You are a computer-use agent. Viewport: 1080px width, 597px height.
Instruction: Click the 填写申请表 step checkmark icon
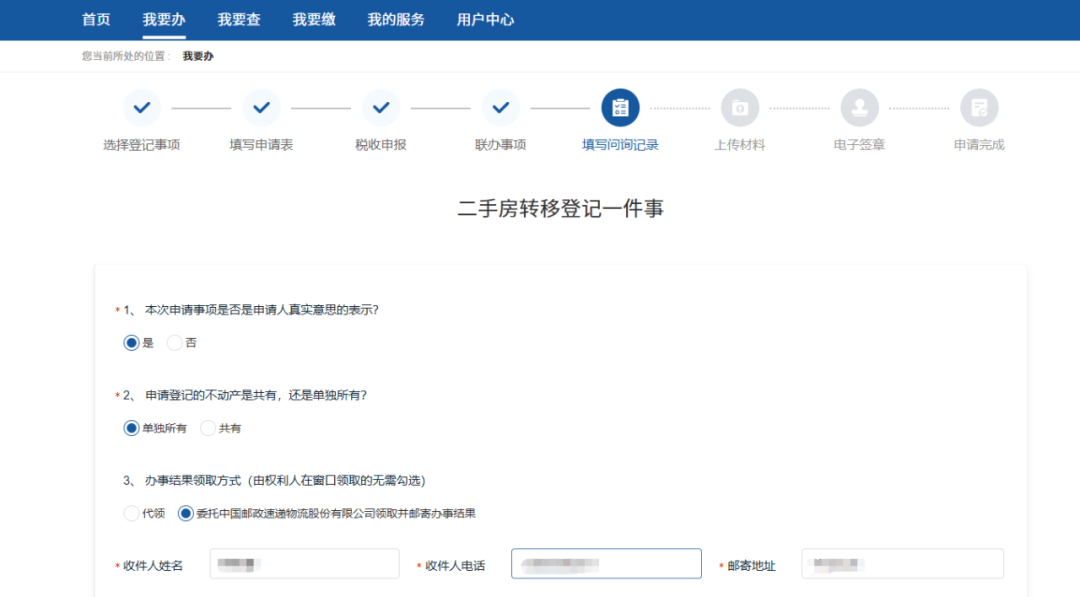[261, 108]
